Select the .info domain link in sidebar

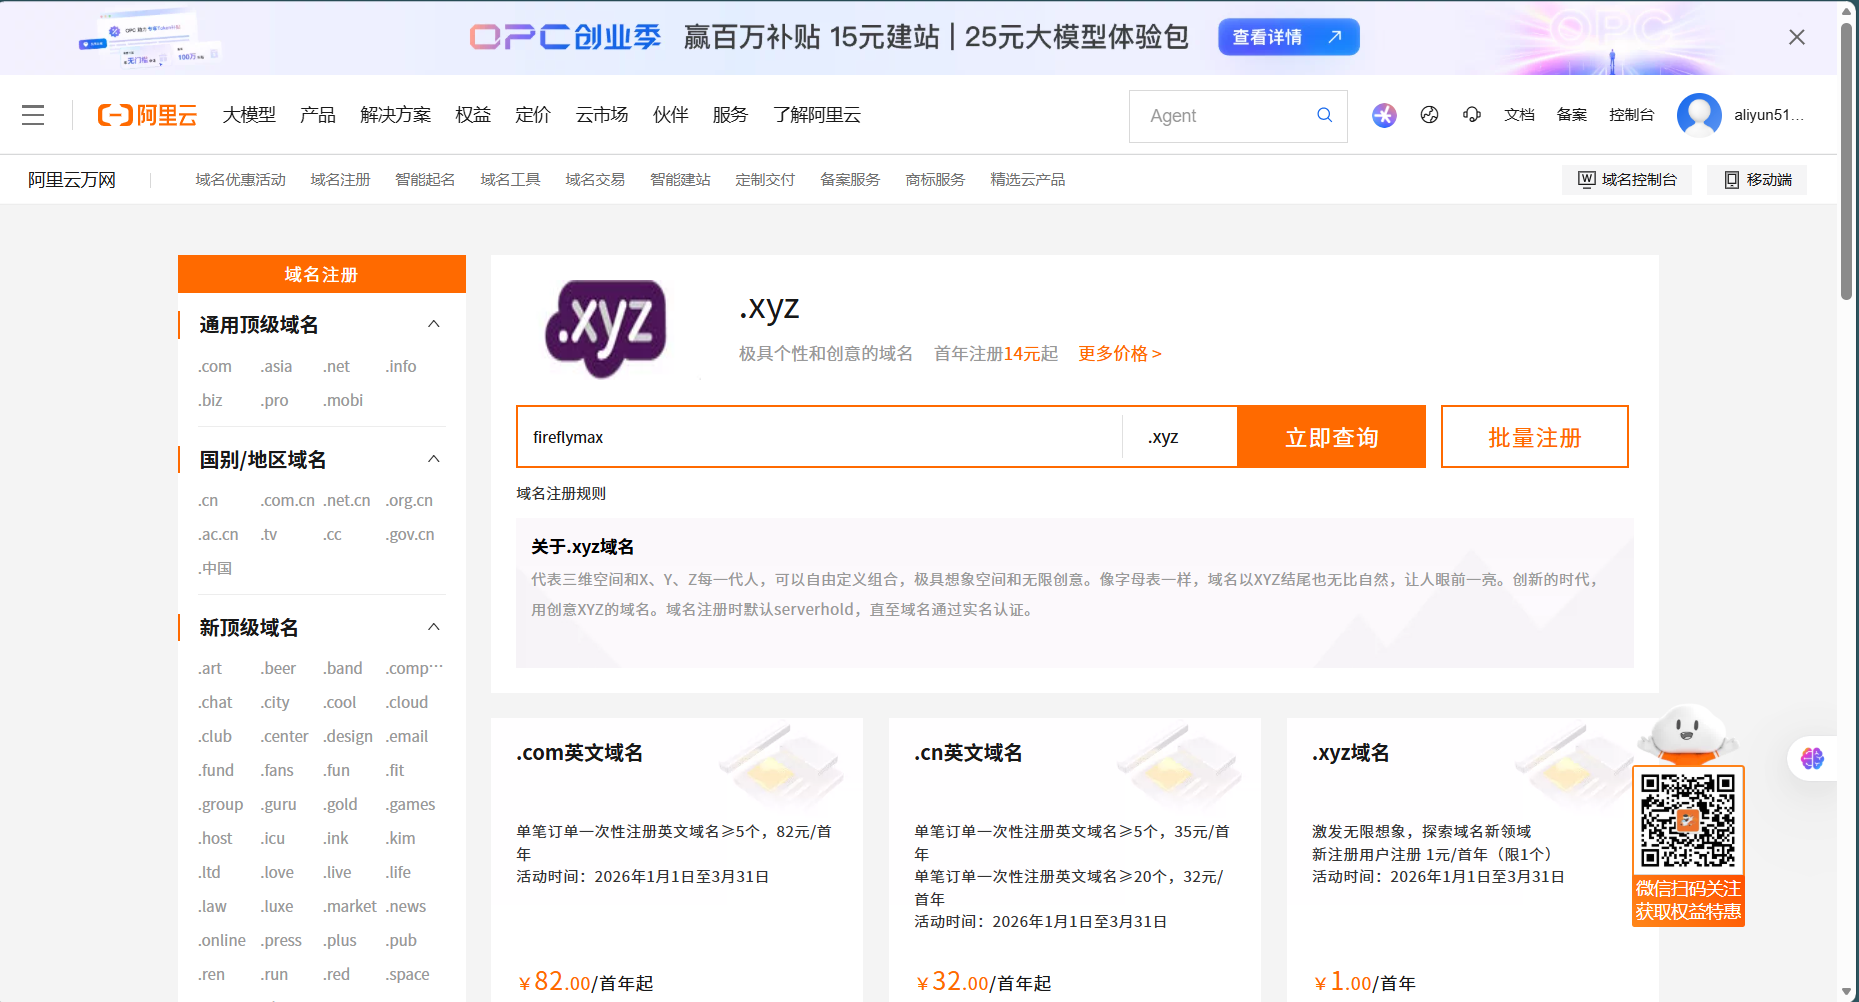[401, 366]
